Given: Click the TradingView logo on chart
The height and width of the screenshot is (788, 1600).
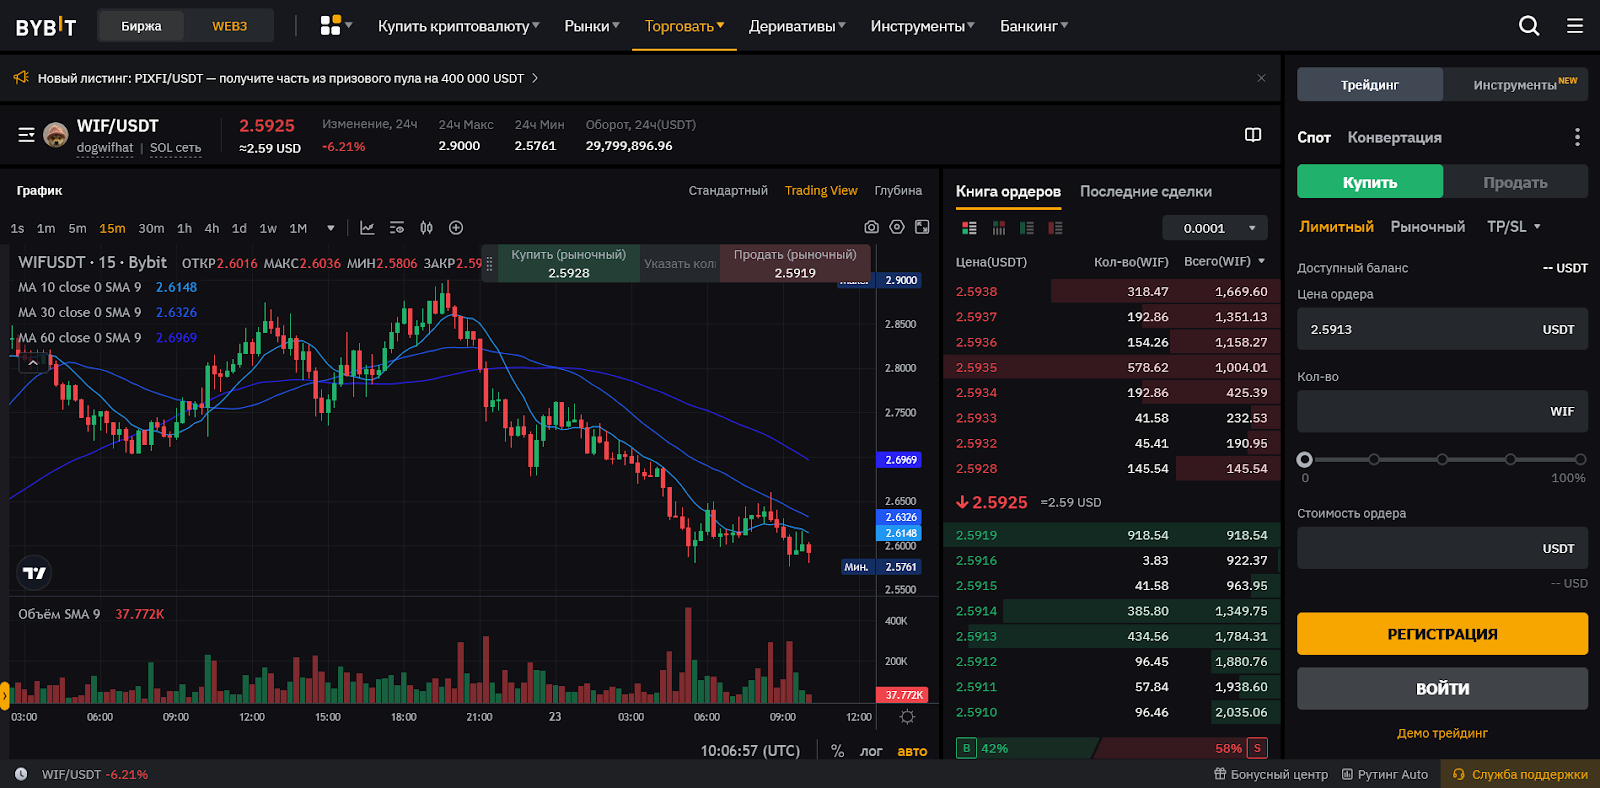Looking at the screenshot, I should click(34, 573).
